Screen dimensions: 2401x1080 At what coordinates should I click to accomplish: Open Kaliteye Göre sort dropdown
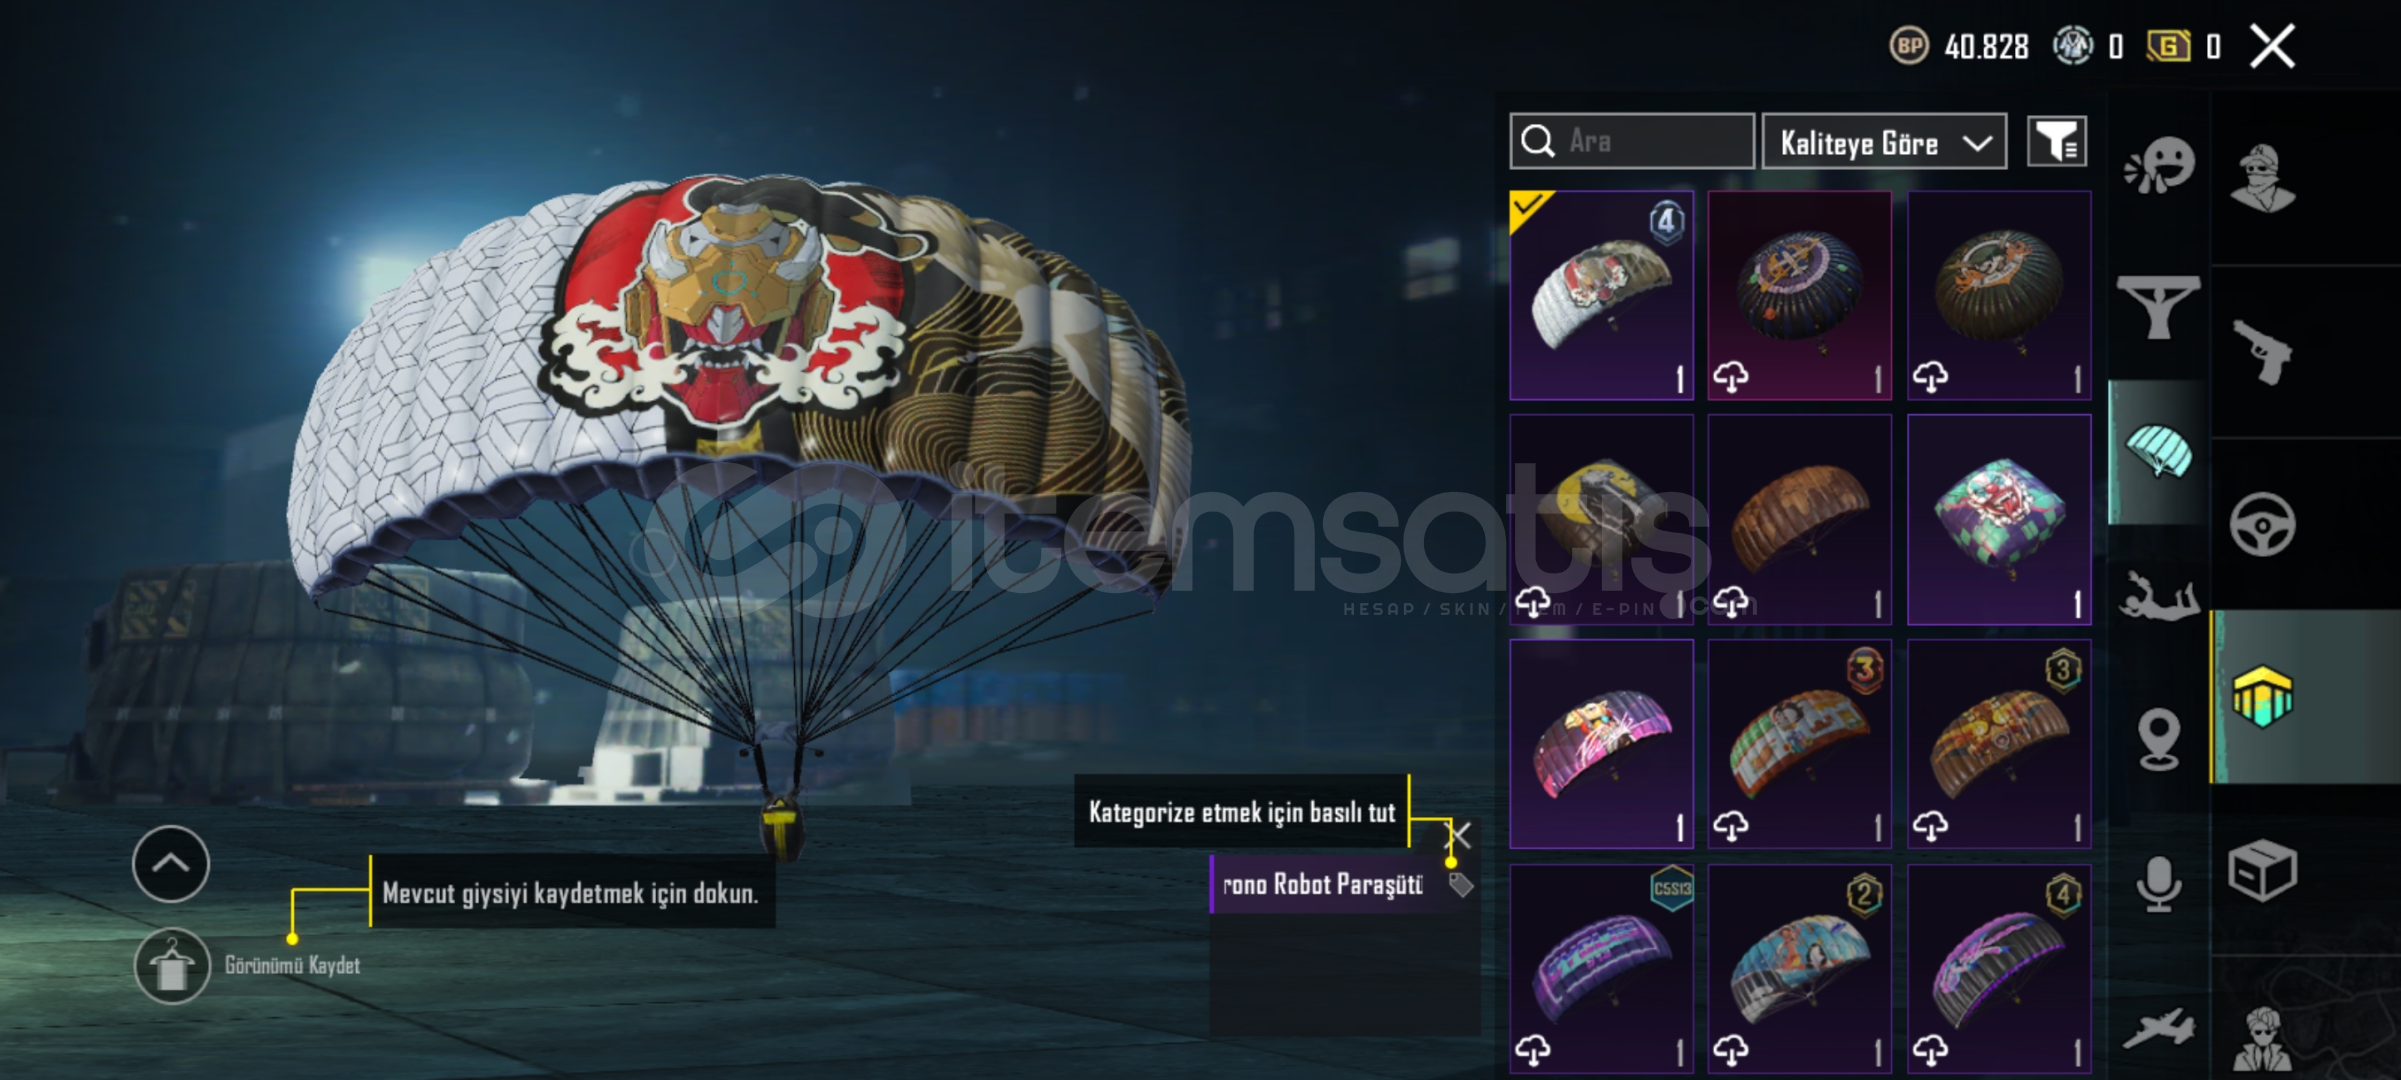click(1884, 142)
